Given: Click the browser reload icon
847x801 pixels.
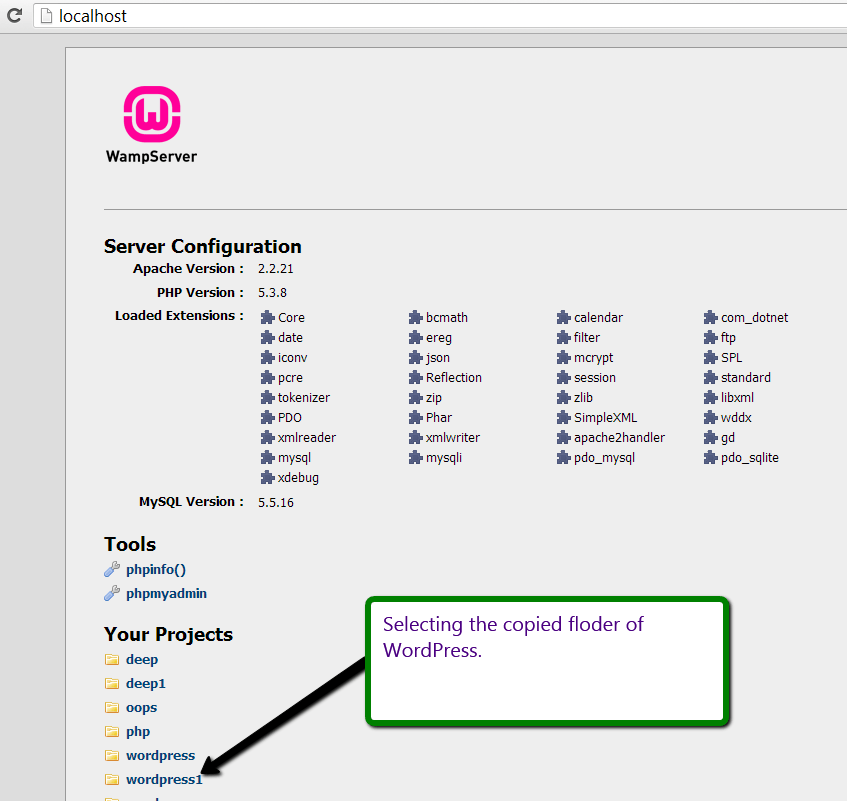Looking at the screenshot, I should [x=15, y=16].
